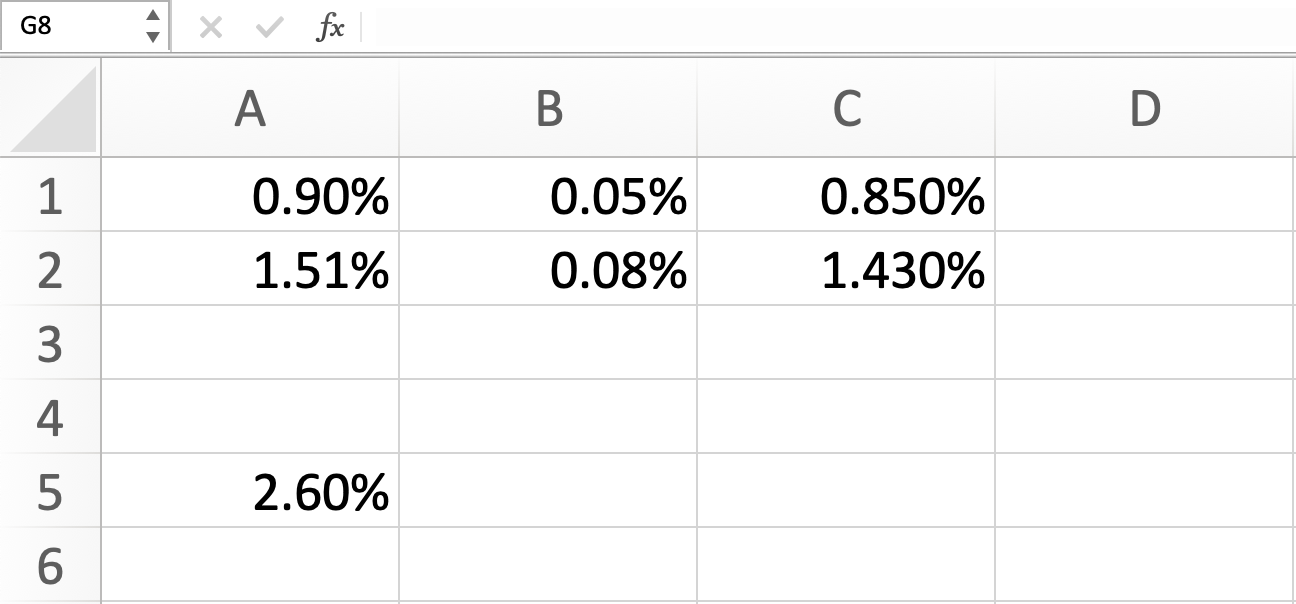
Task: Select column D header
Action: [x=1144, y=110]
